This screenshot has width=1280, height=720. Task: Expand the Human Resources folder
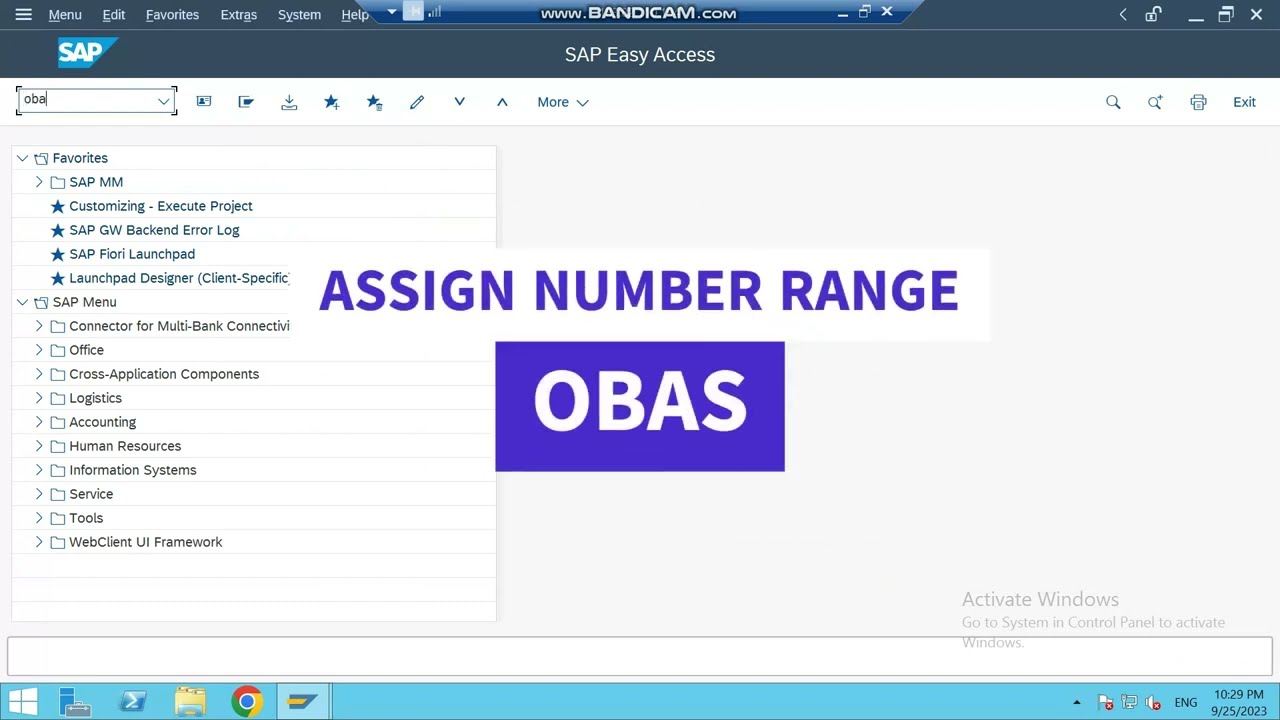(x=39, y=446)
